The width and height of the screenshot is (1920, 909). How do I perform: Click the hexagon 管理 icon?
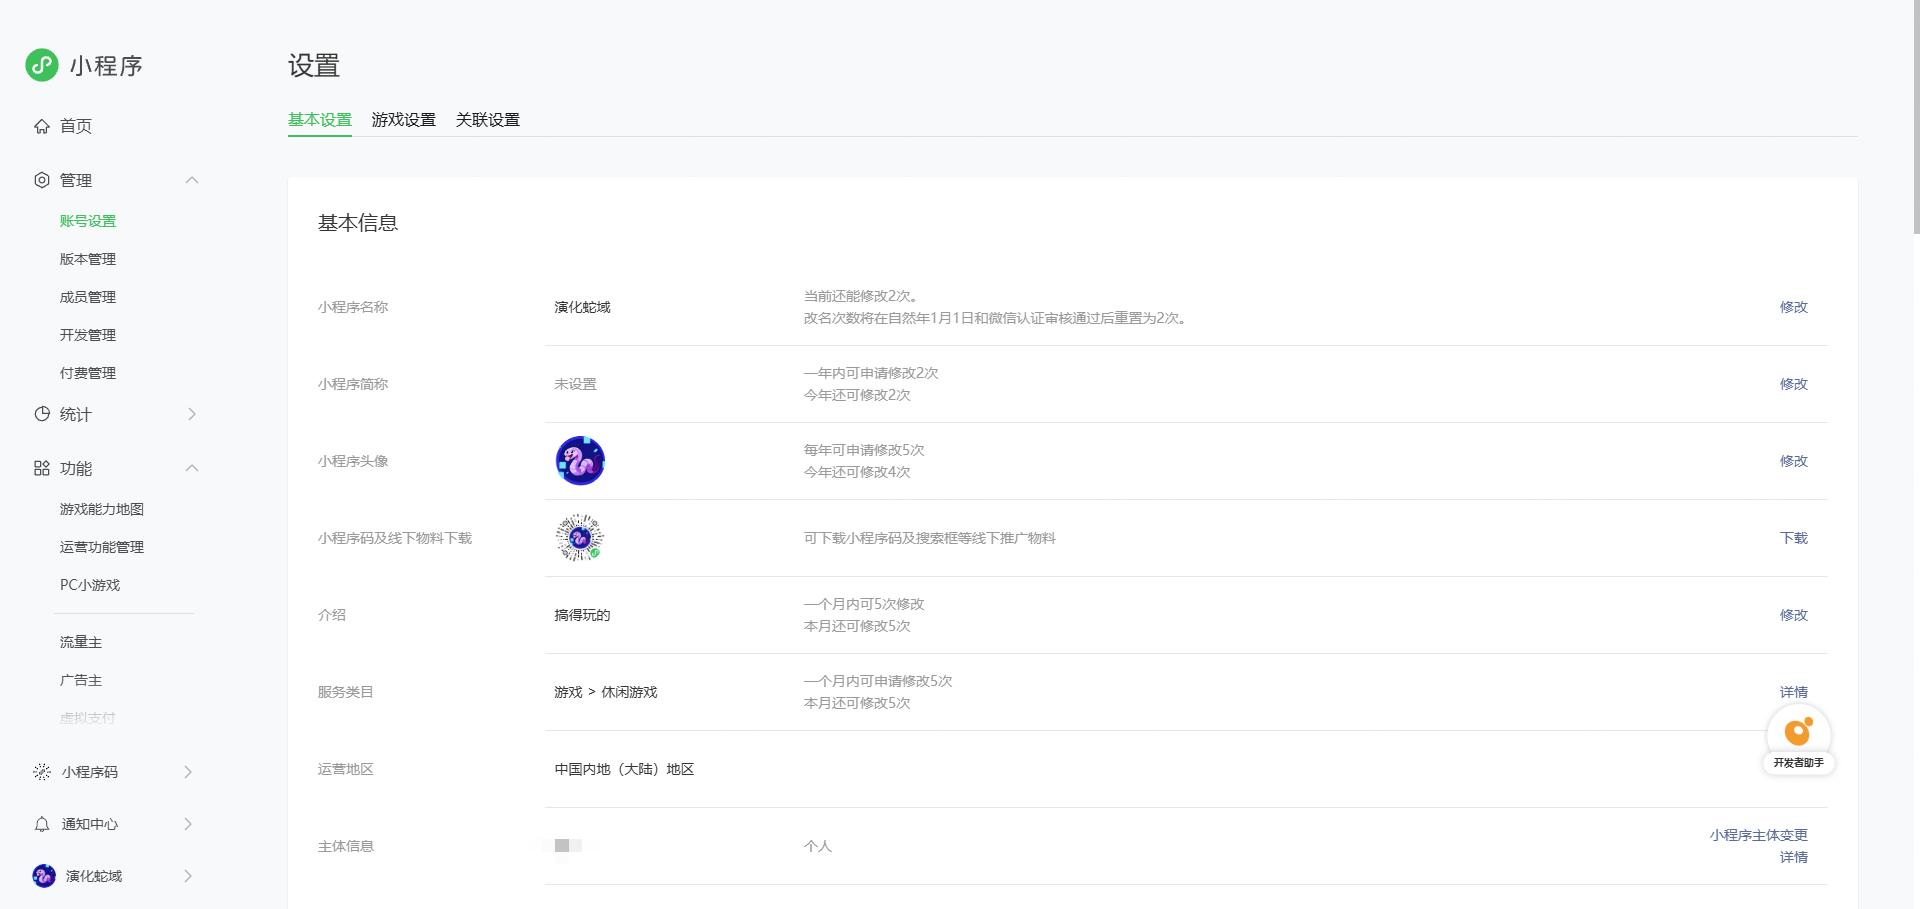pyautogui.click(x=42, y=180)
